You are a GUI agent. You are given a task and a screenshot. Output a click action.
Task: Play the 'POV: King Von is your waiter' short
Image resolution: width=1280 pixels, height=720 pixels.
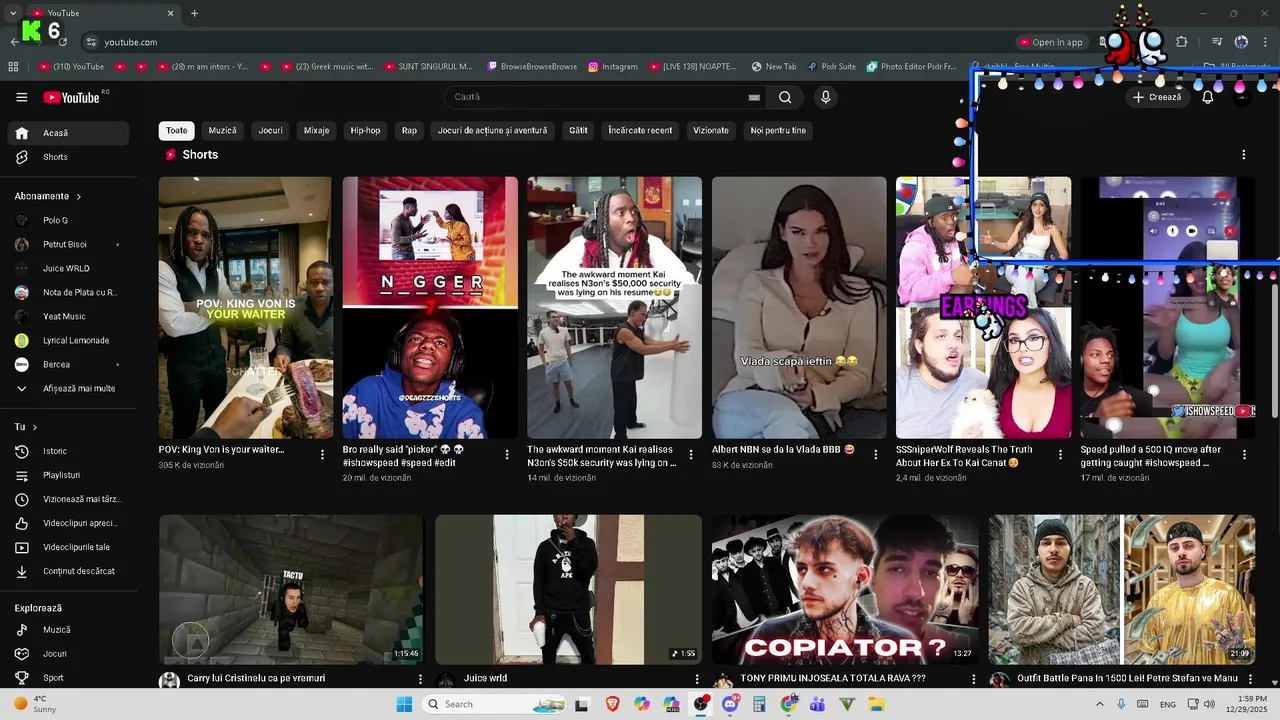(245, 308)
